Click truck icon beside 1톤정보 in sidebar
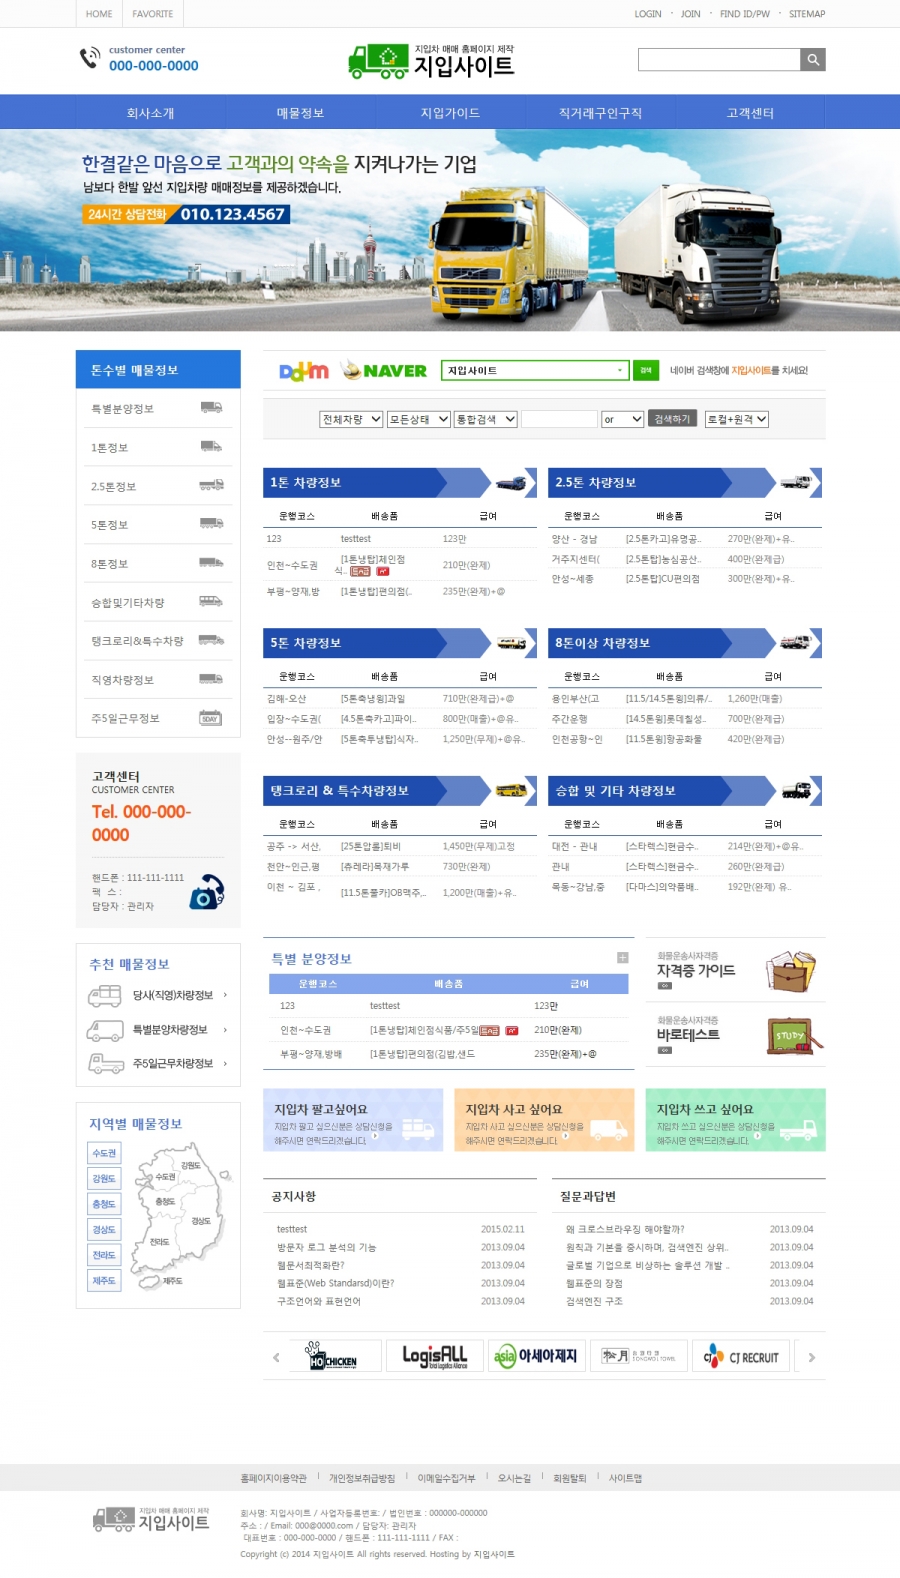The height and width of the screenshot is (1578, 900). pyautogui.click(x=210, y=447)
